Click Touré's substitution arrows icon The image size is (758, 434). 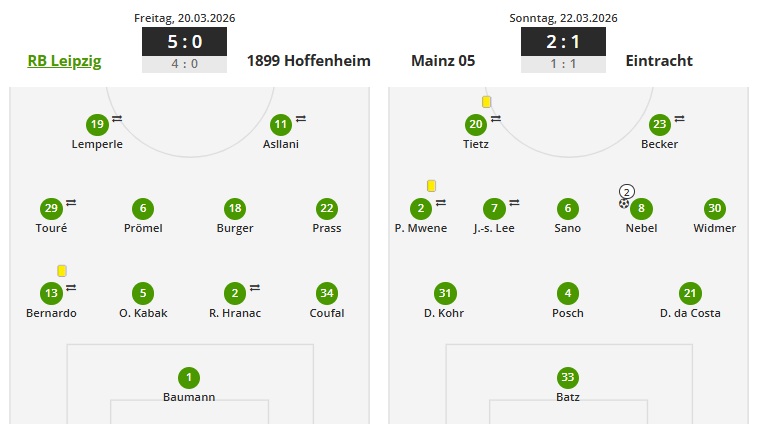pos(71,203)
